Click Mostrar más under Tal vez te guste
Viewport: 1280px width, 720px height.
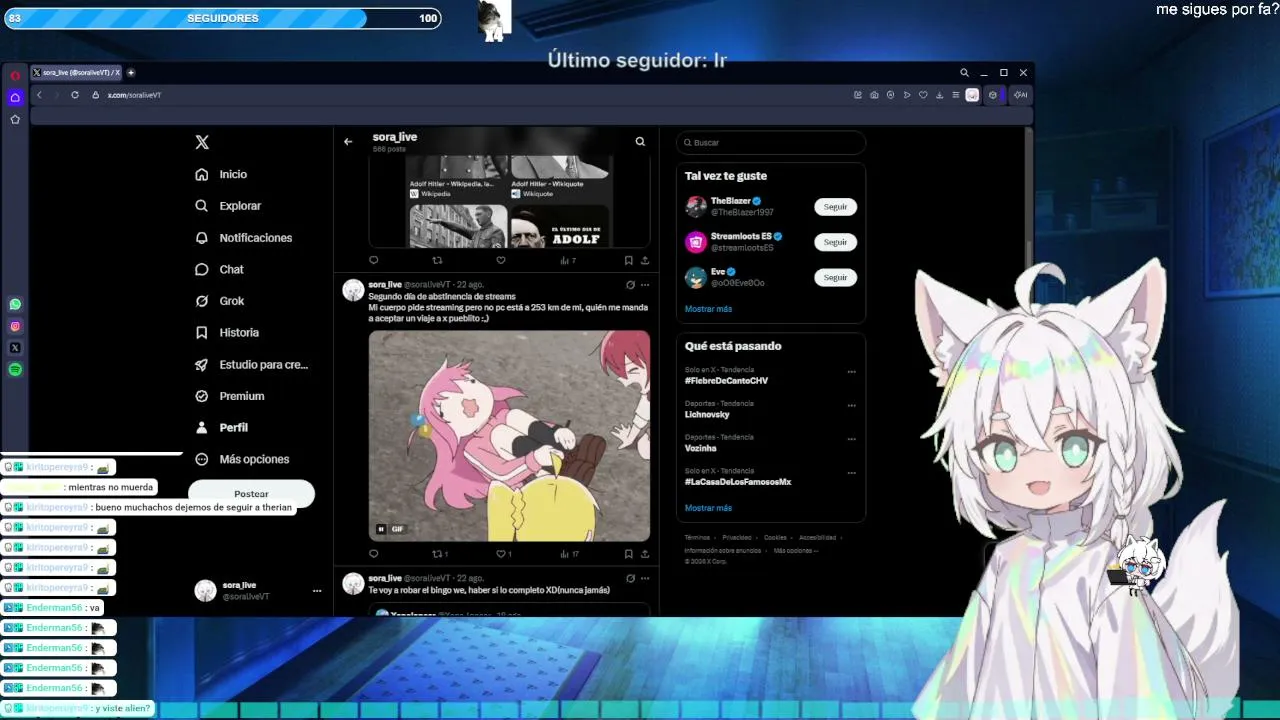coord(708,309)
